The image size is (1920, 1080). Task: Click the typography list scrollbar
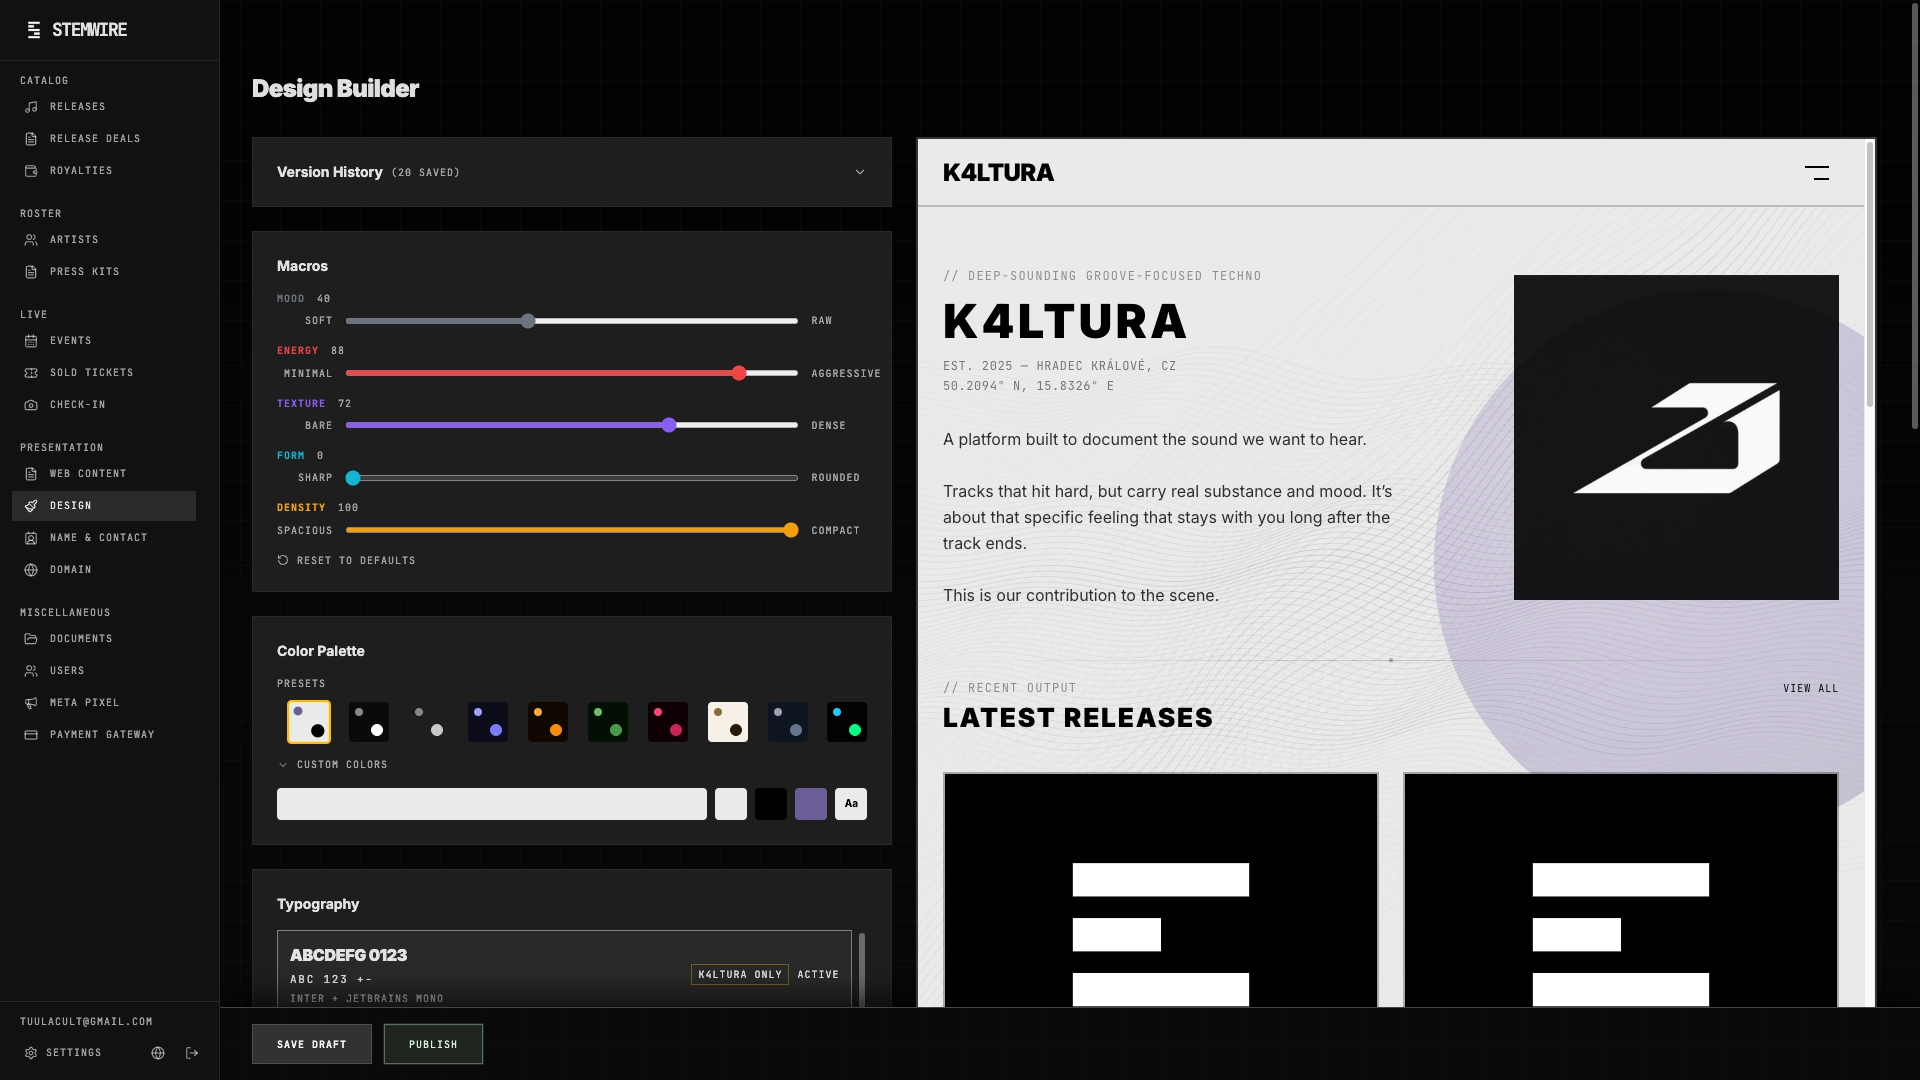coord(862,969)
